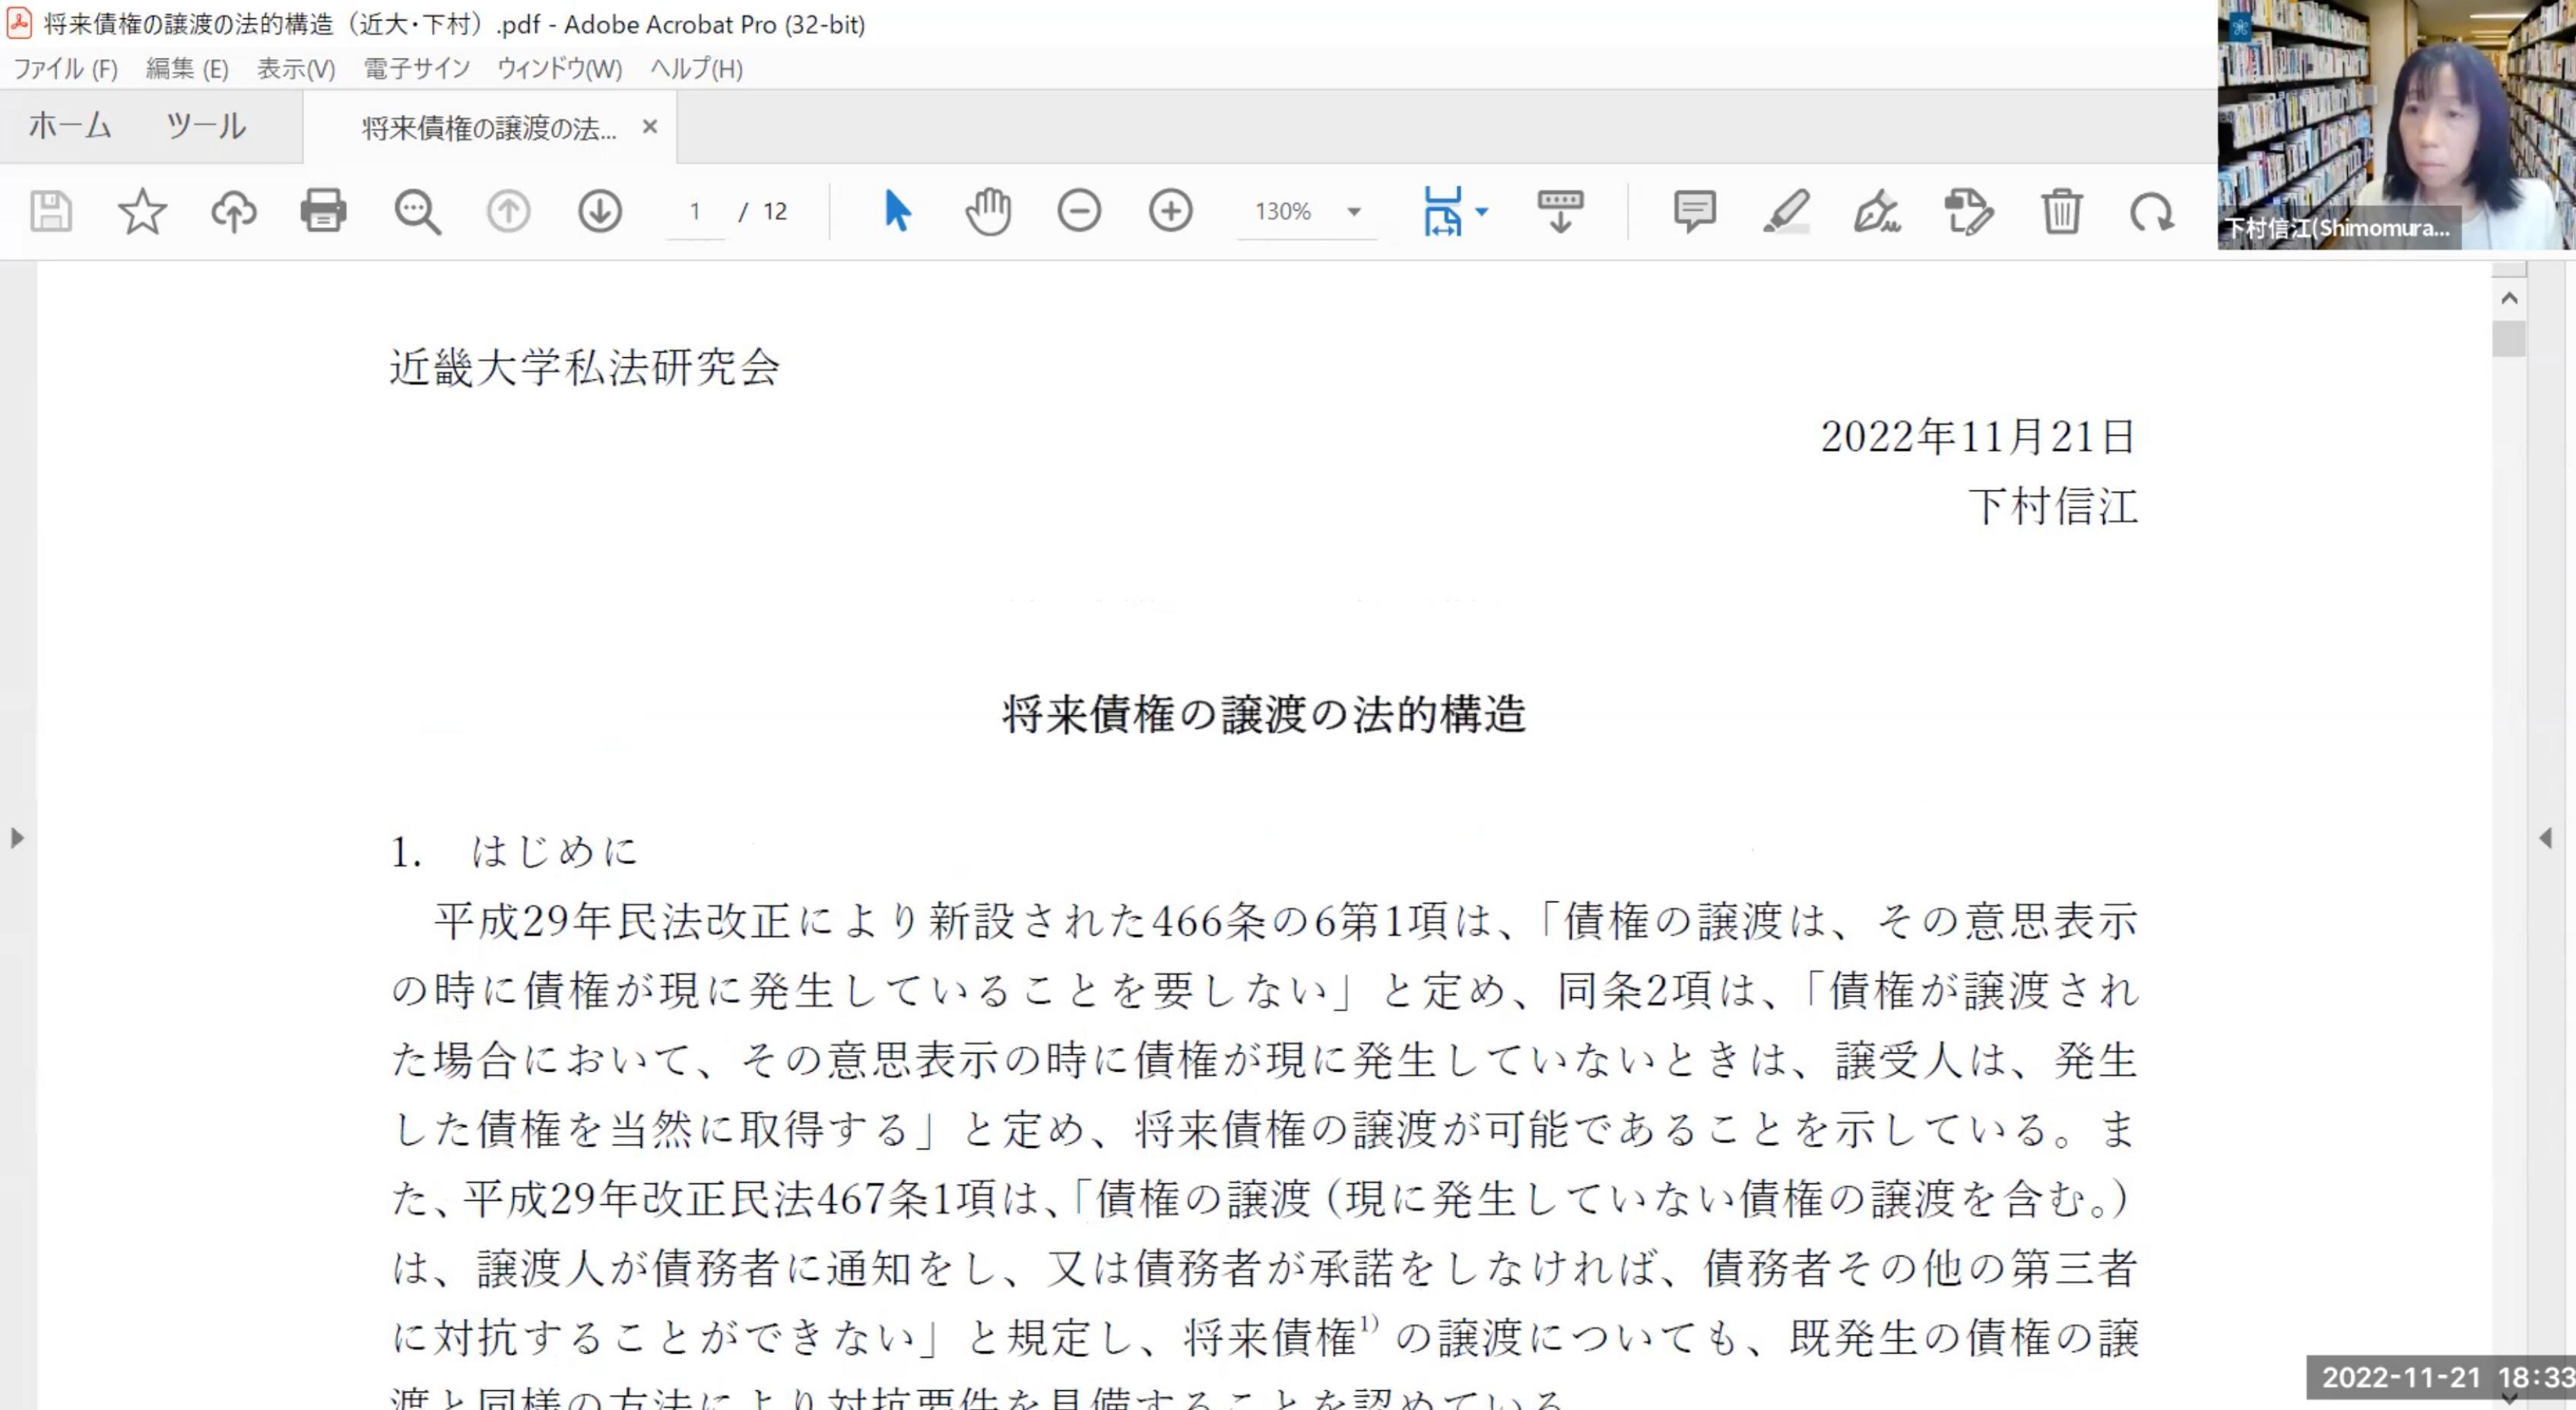Open the find text magnifier tool
Viewport: 2576px width, 1410px height.
pos(416,212)
